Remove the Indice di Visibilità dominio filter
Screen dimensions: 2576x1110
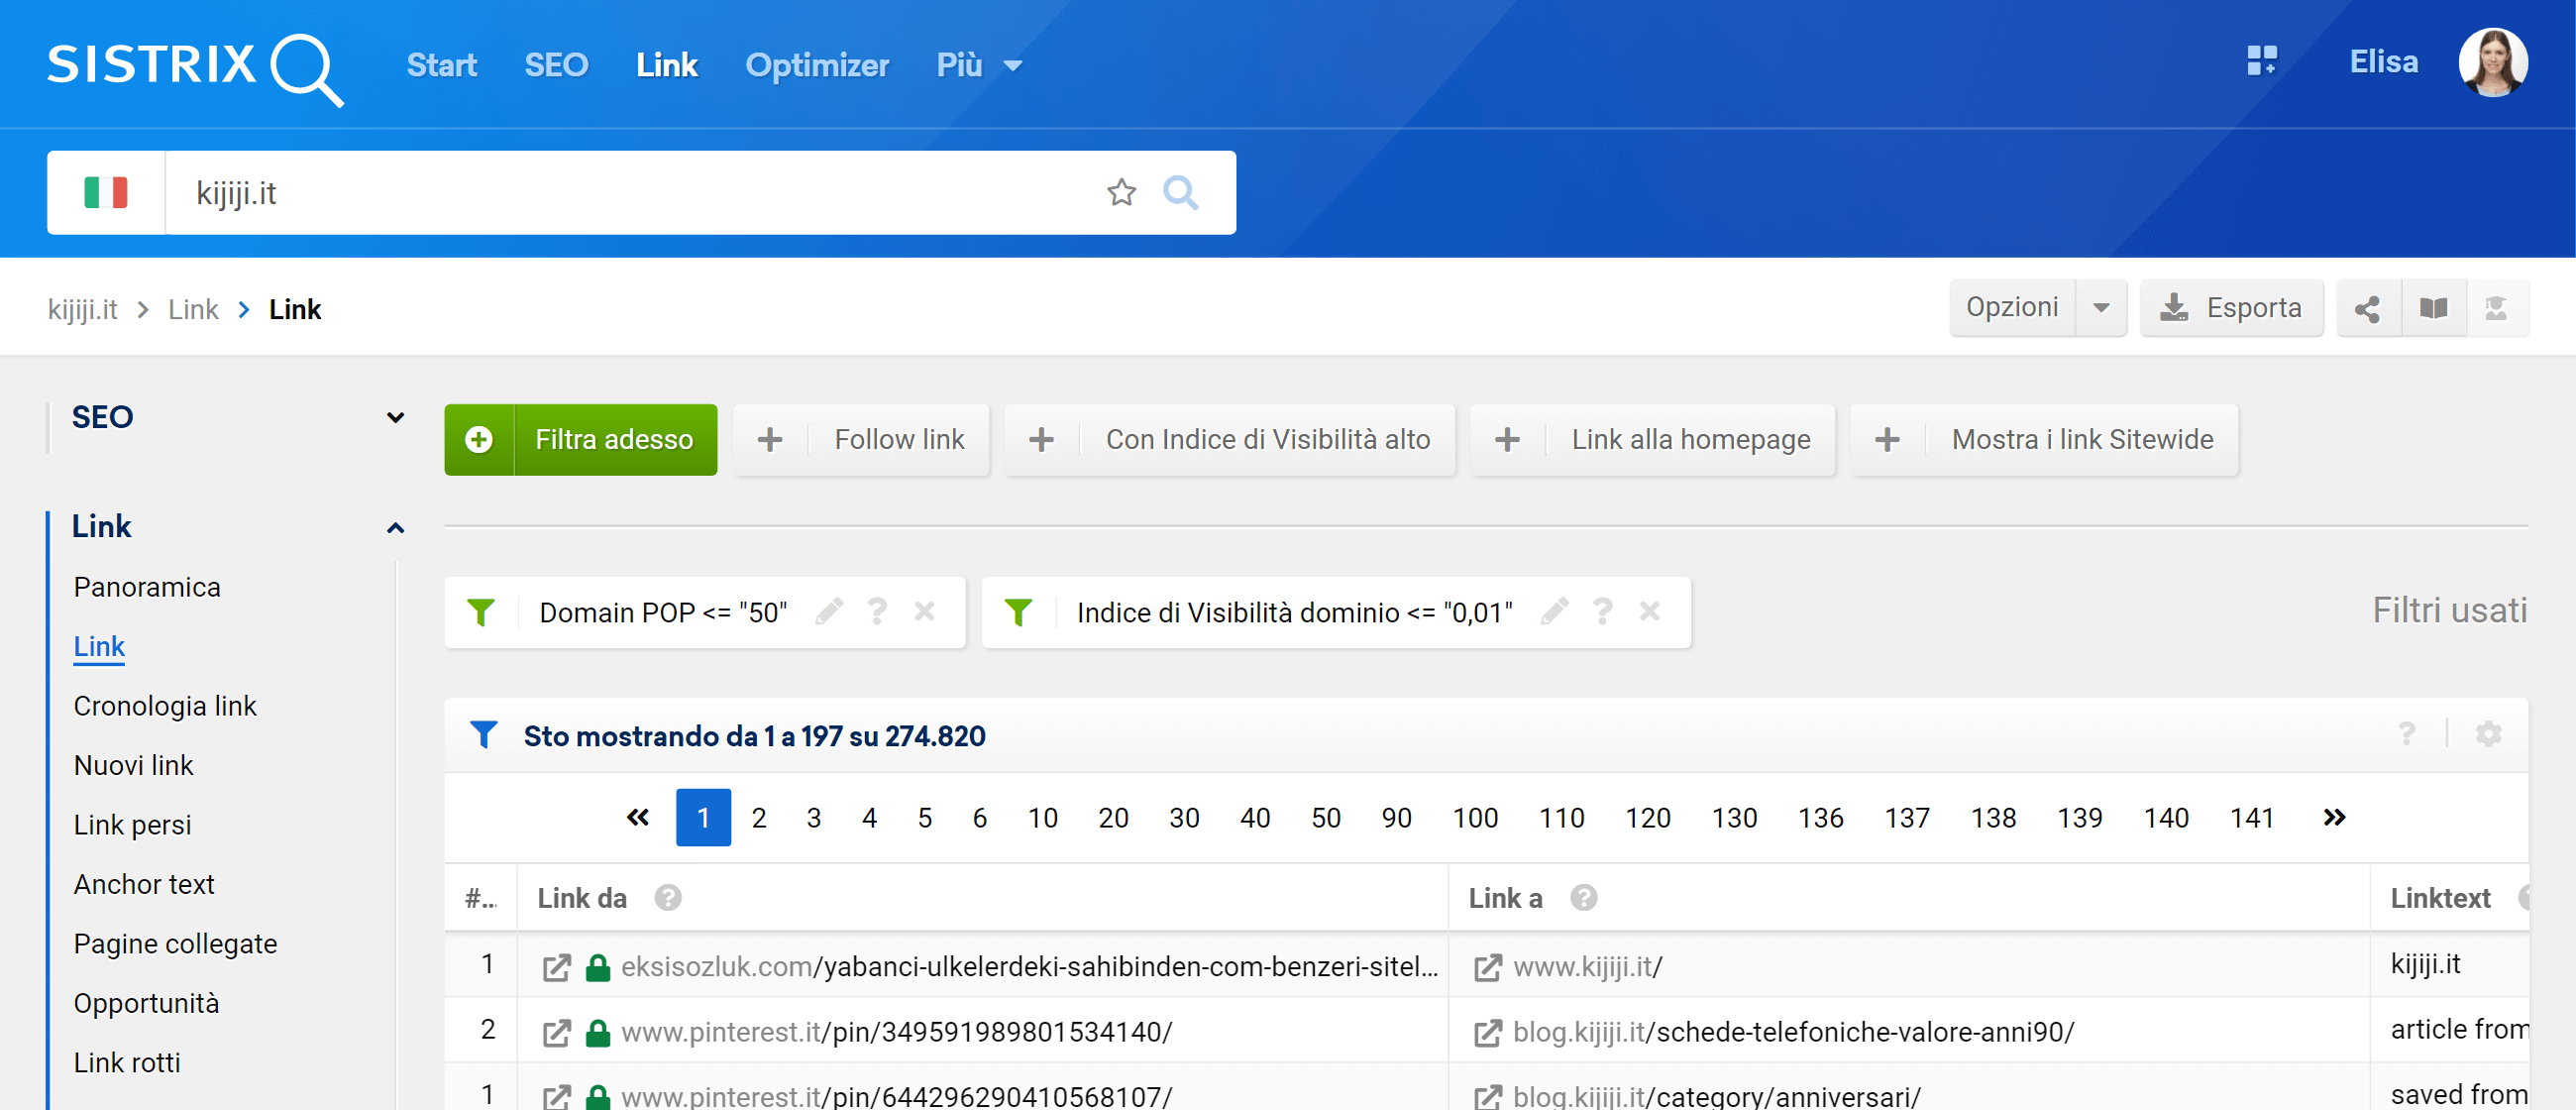tap(1649, 611)
